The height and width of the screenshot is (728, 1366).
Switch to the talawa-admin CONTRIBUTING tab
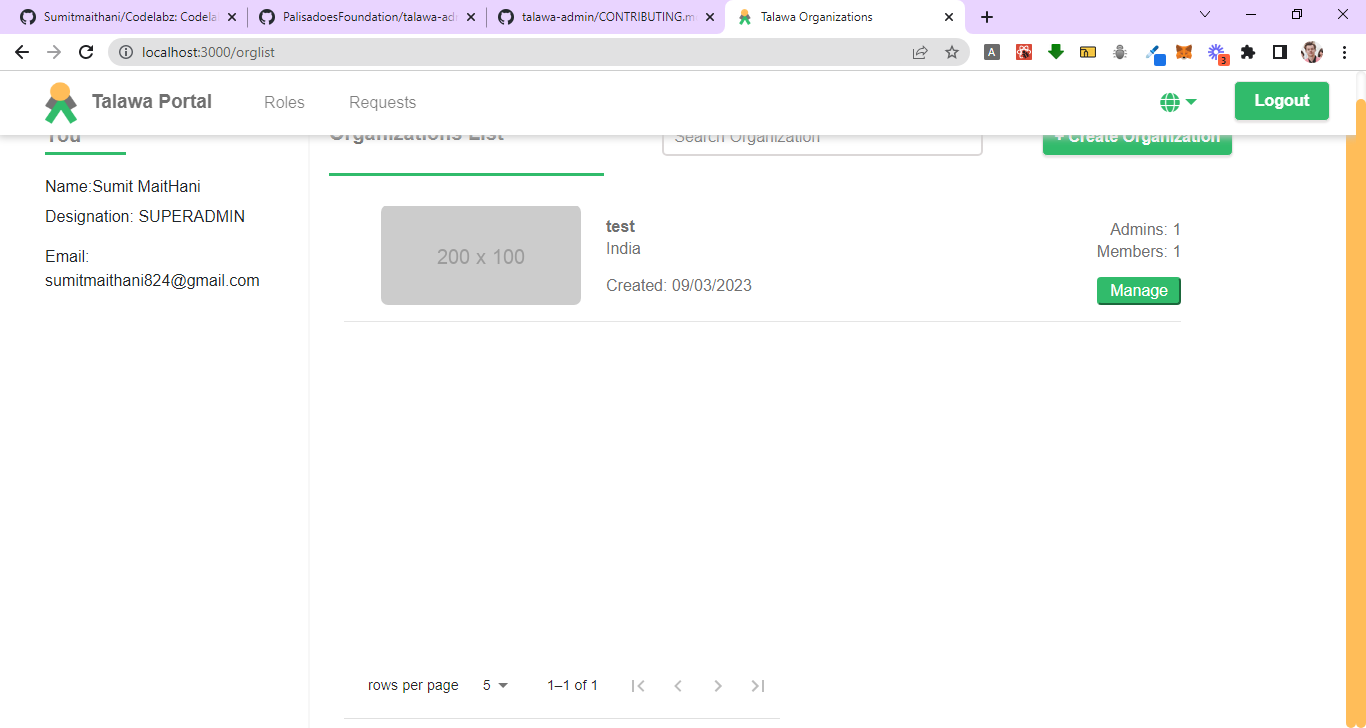click(x=600, y=16)
